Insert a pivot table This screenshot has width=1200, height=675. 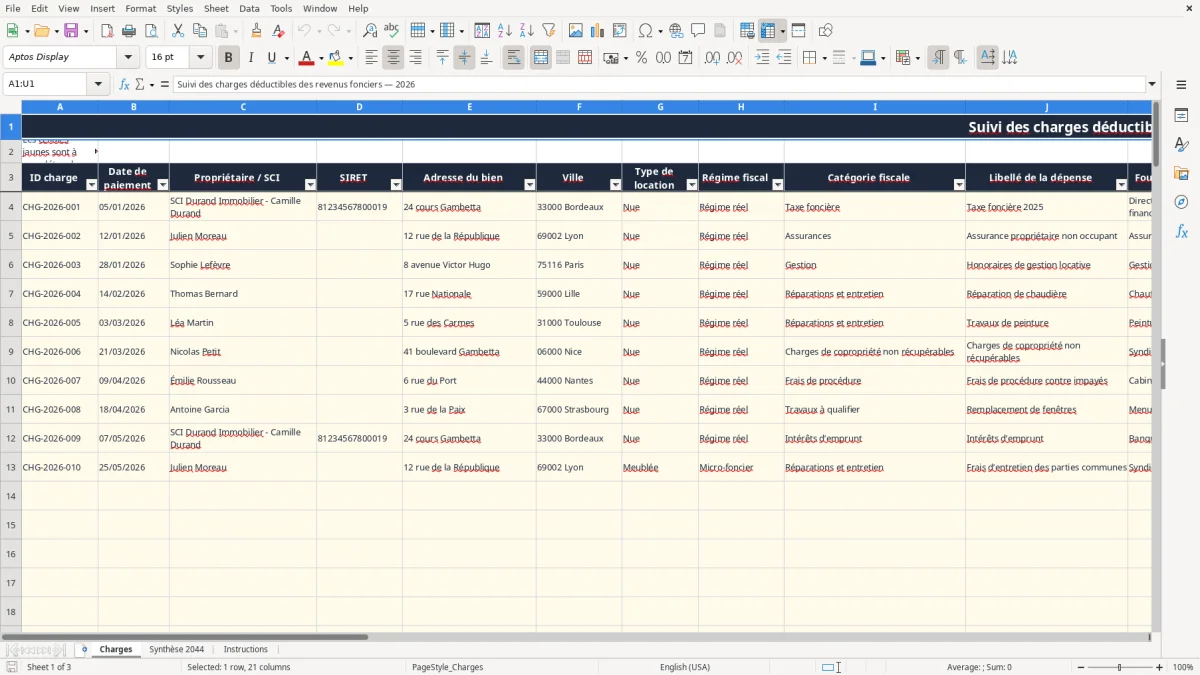[x=620, y=31]
